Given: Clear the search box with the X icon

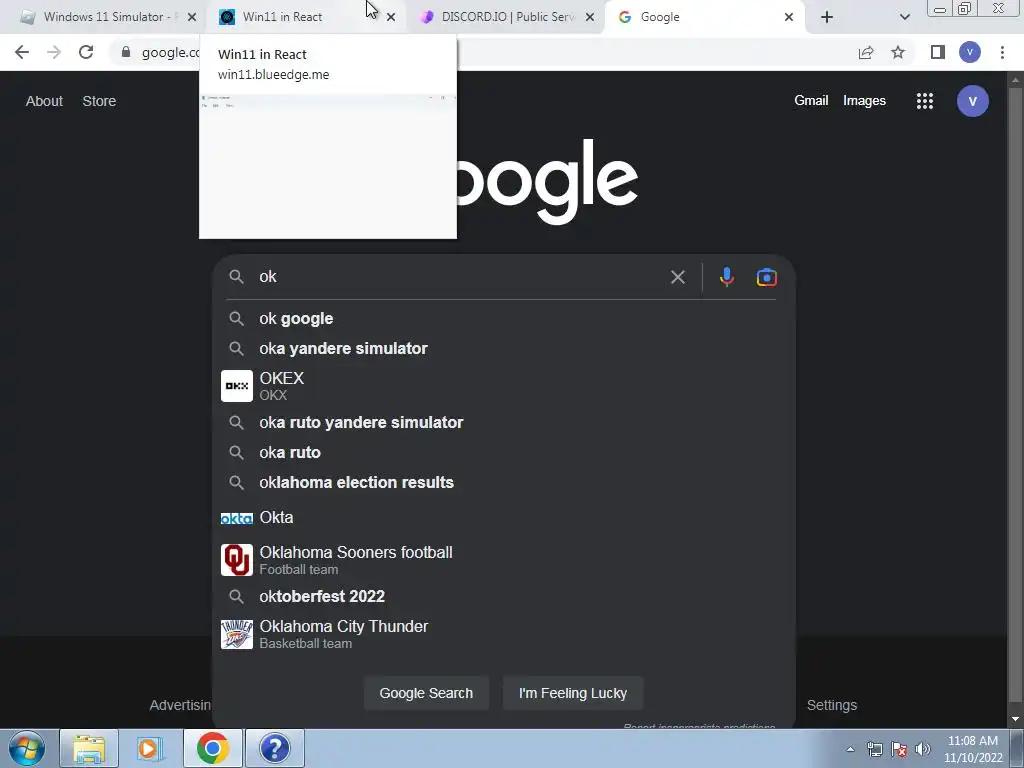Looking at the screenshot, I should coord(678,277).
